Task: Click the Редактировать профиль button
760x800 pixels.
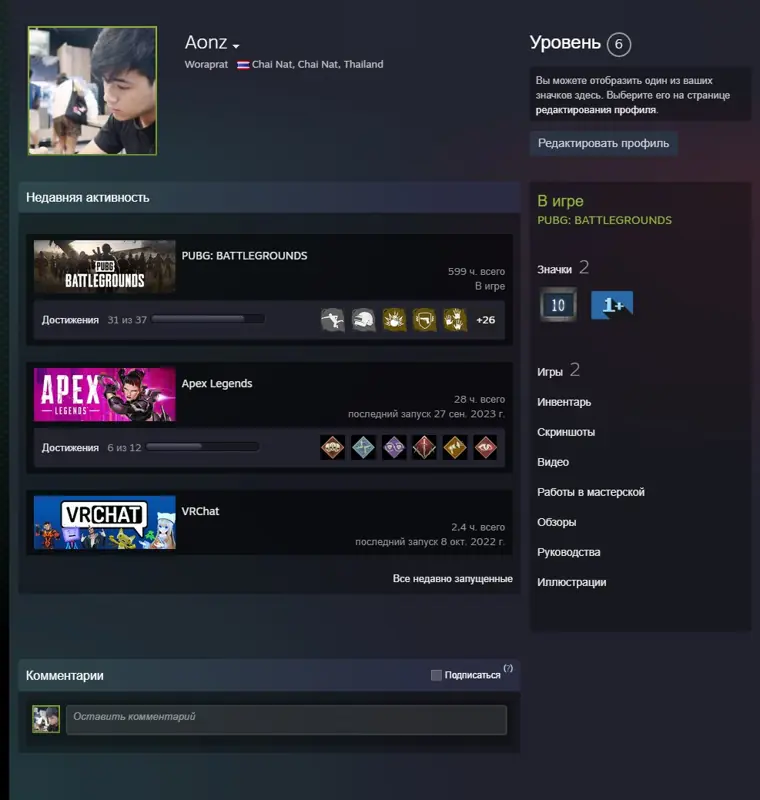Action: tap(603, 143)
